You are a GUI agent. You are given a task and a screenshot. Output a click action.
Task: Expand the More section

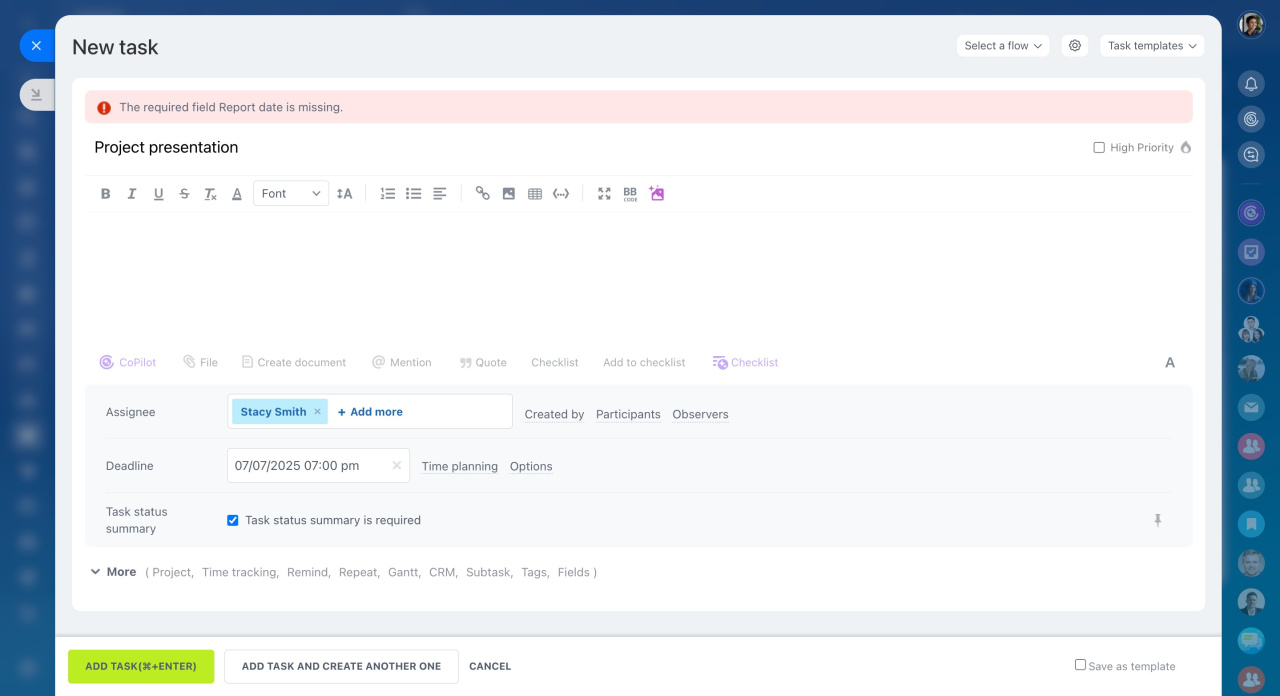click(113, 572)
